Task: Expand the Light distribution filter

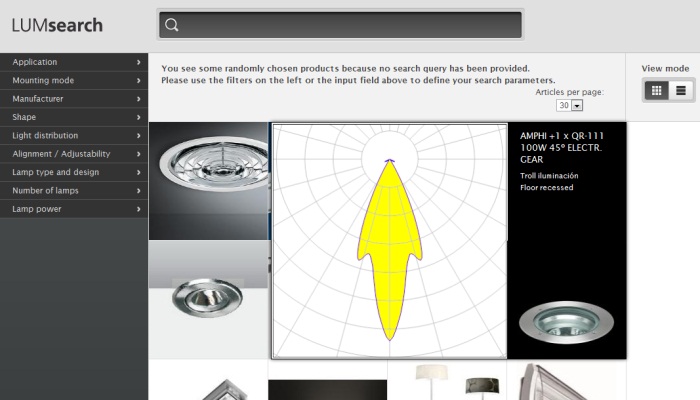Action: (x=74, y=135)
